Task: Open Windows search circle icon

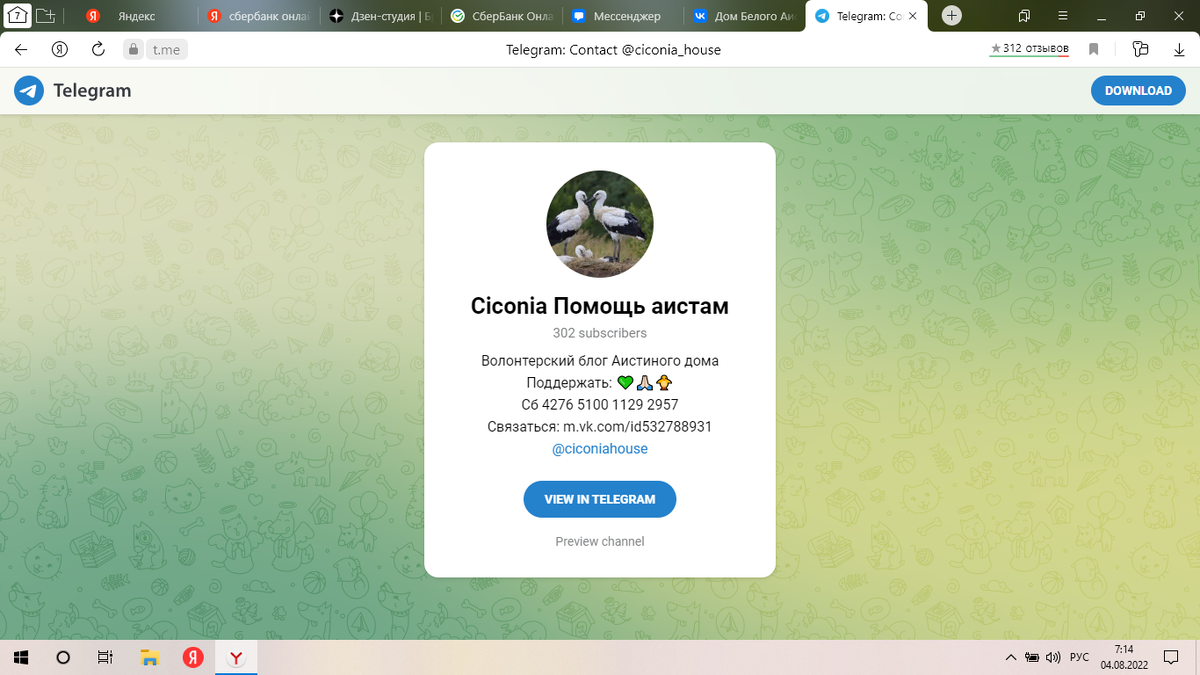Action: (x=63, y=657)
